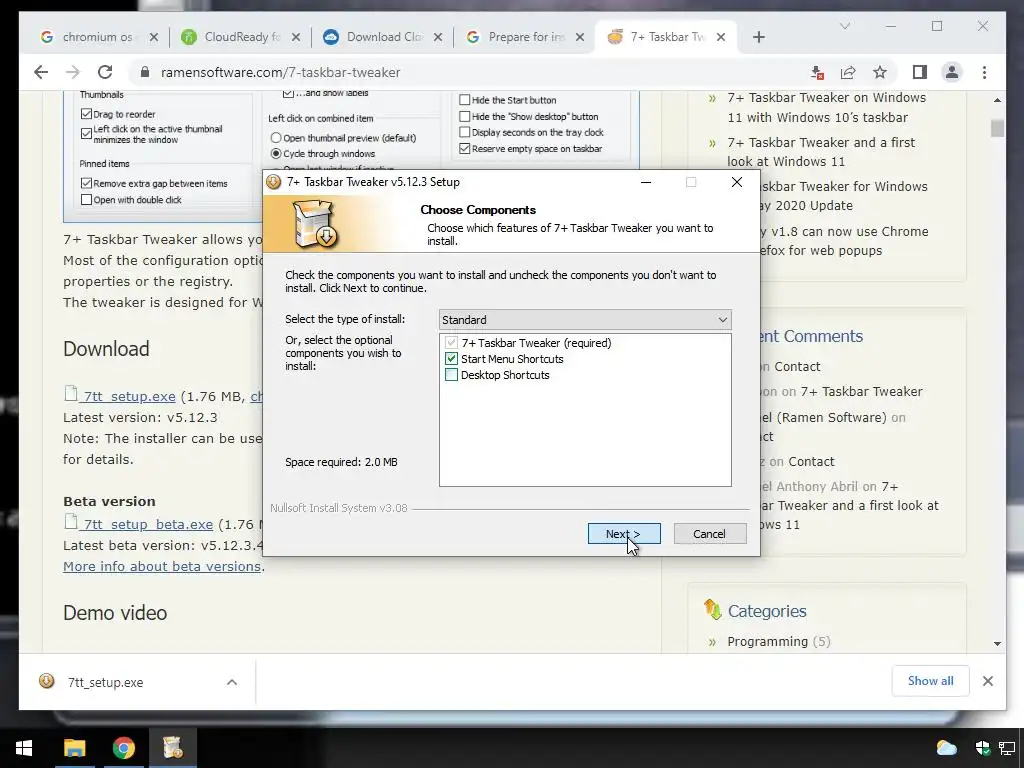Open the Chrome profile menu
The width and height of the screenshot is (1024, 768).
(952, 72)
